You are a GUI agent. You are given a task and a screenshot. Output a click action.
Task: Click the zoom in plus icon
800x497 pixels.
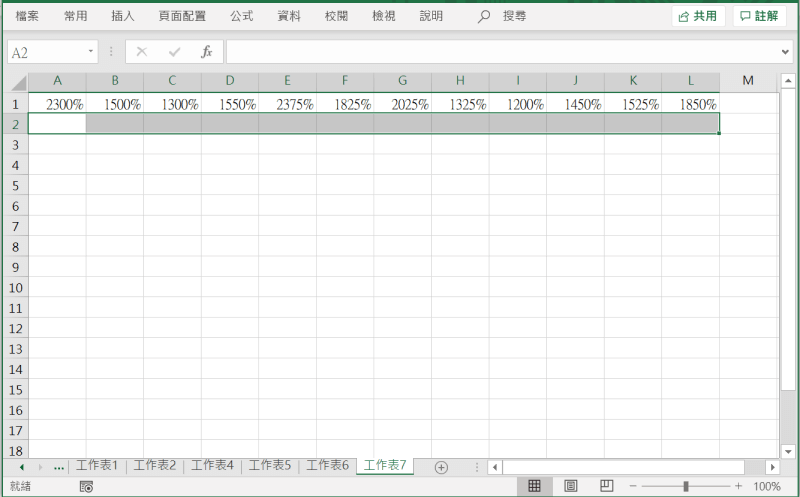pos(738,486)
